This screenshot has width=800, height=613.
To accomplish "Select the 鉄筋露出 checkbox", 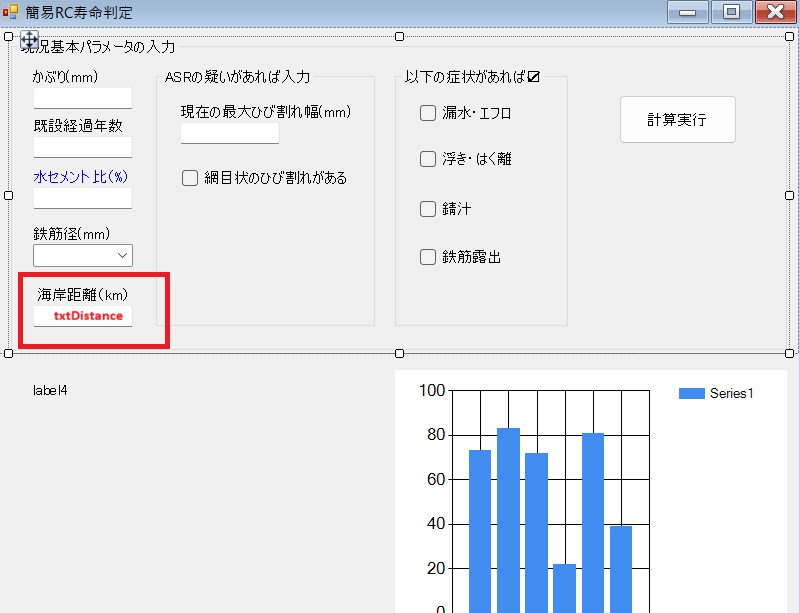I will click(x=428, y=257).
